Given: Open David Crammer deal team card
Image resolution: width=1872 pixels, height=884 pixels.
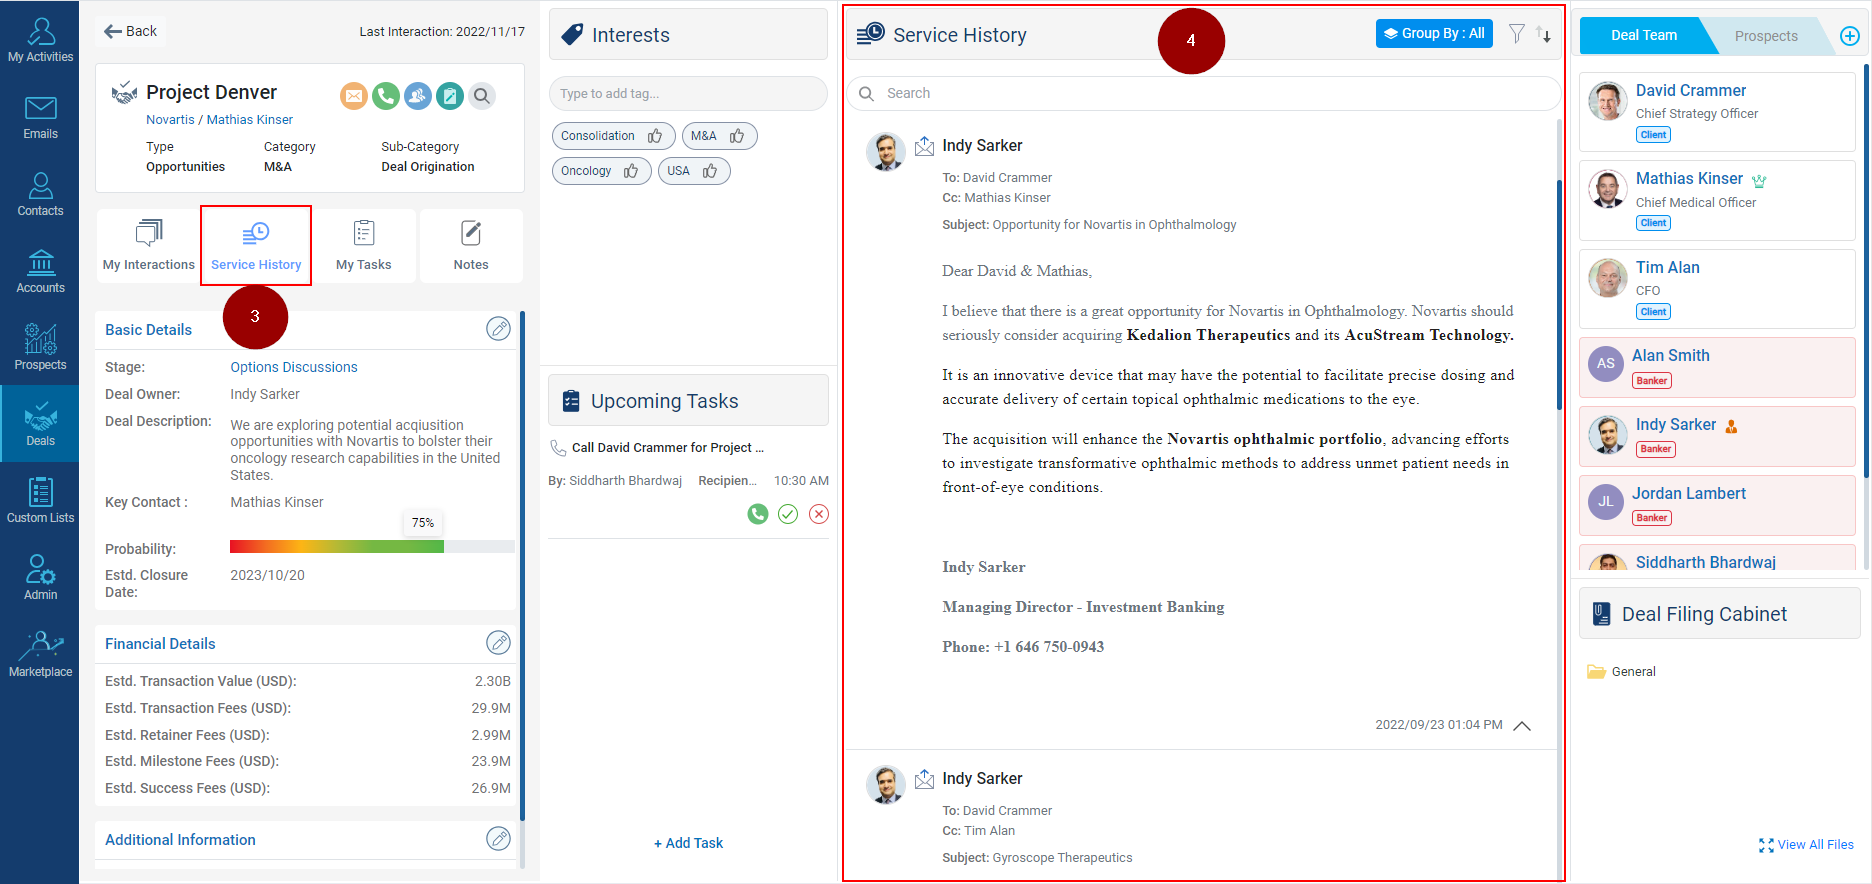Looking at the screenshot, I should point(1717,112).
